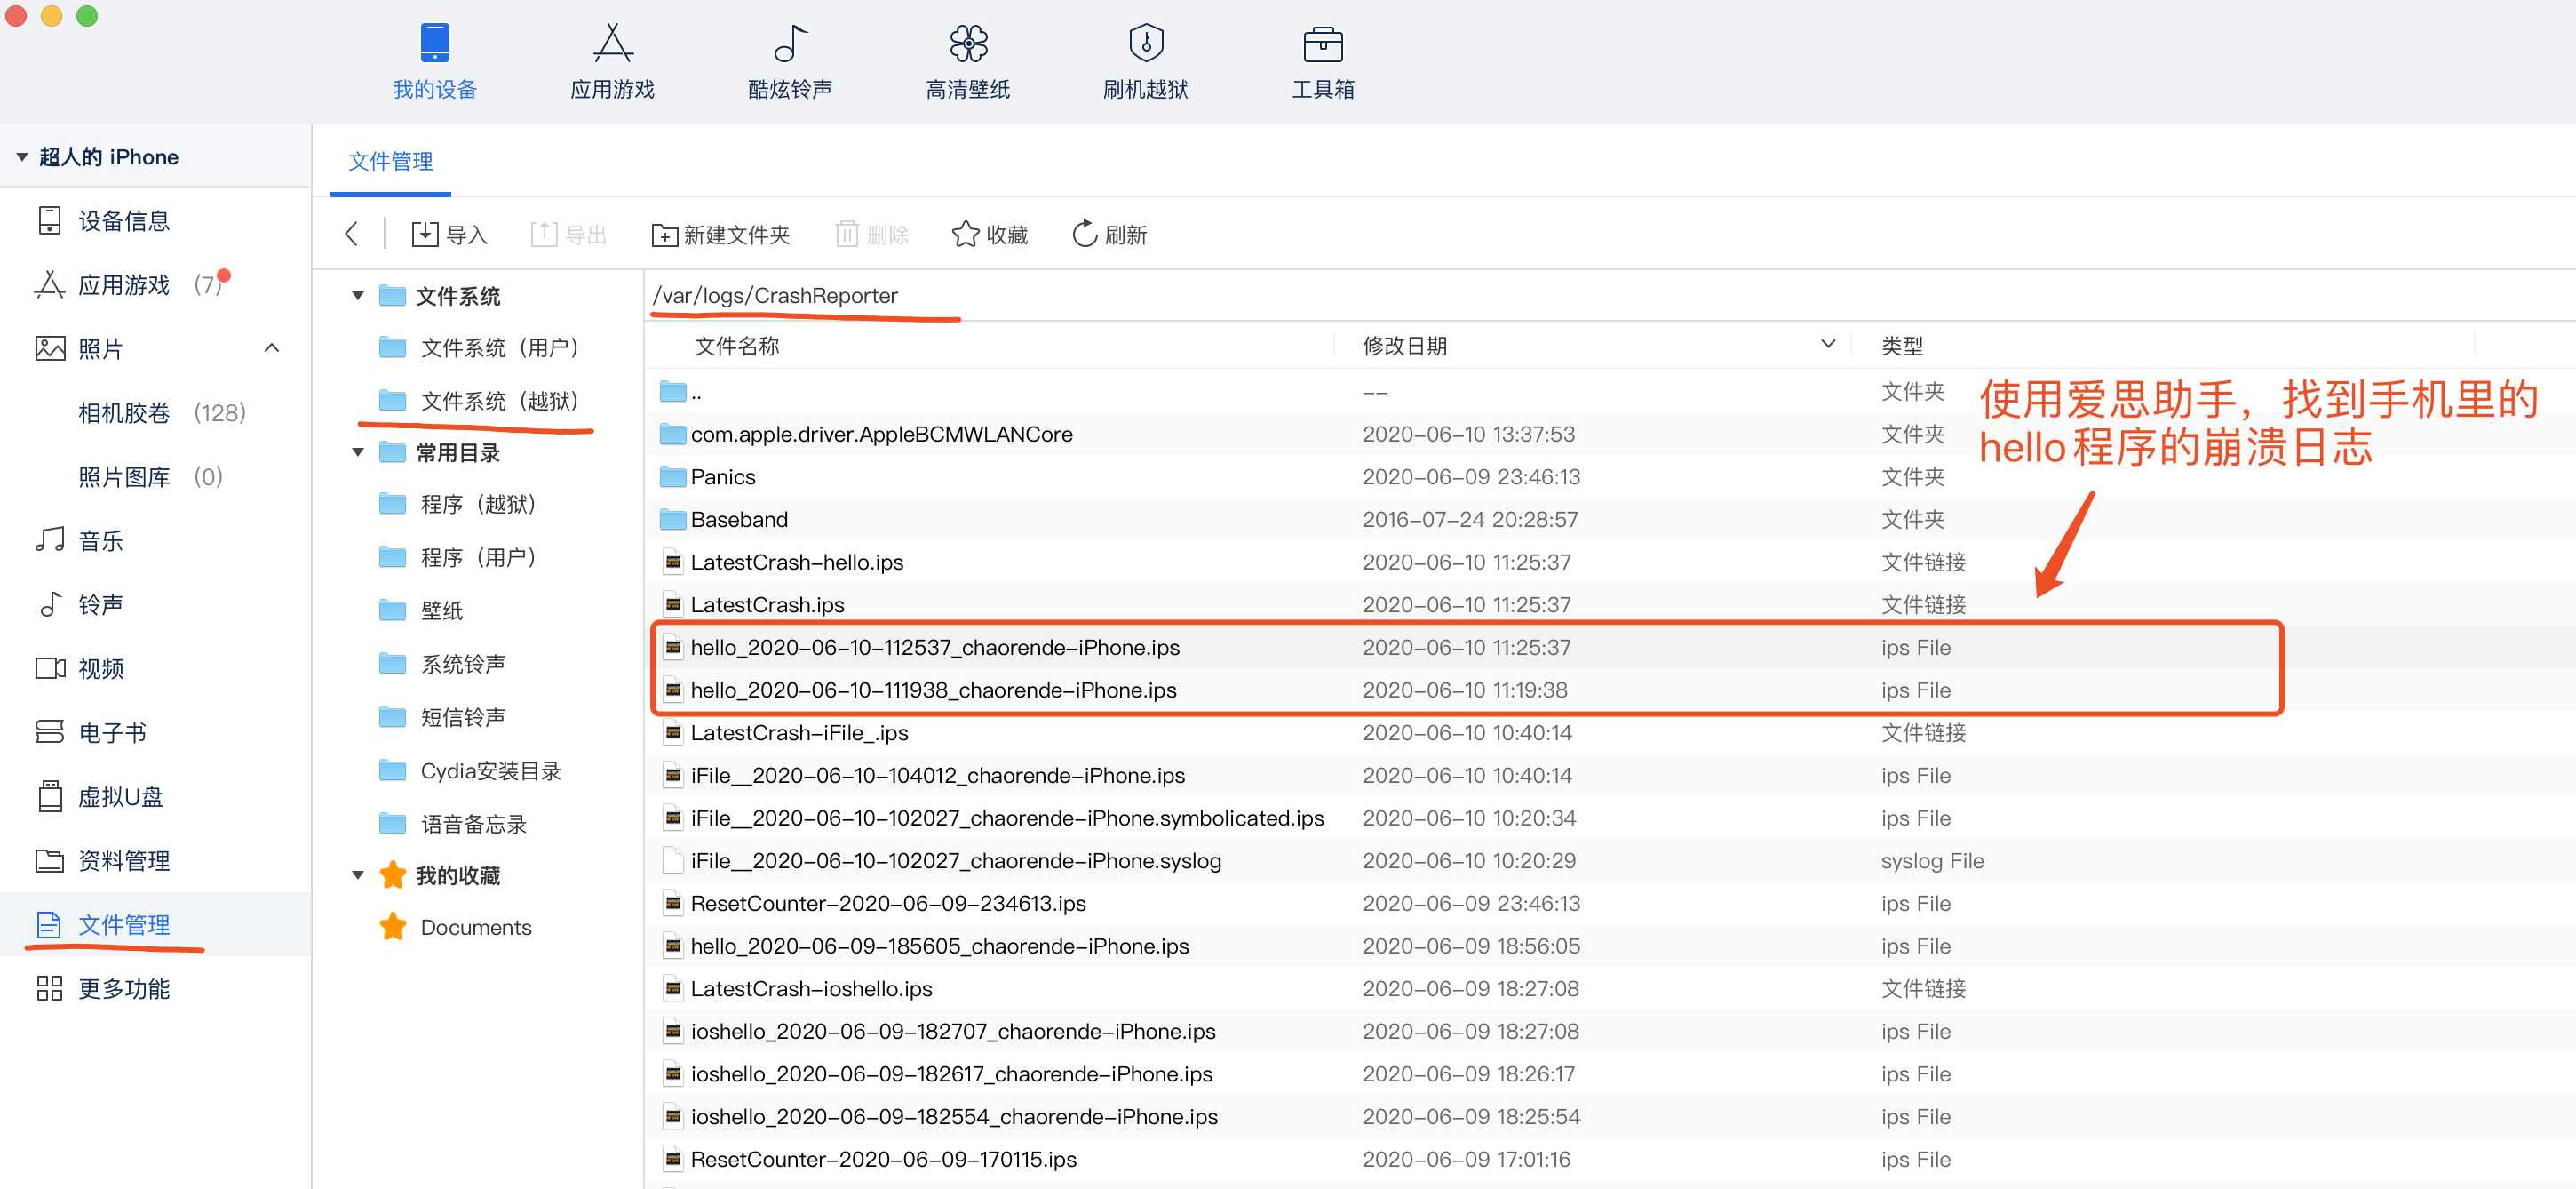Select parent folder '..' row
Screen dimensions: 2576x1189
(1610, 392)
